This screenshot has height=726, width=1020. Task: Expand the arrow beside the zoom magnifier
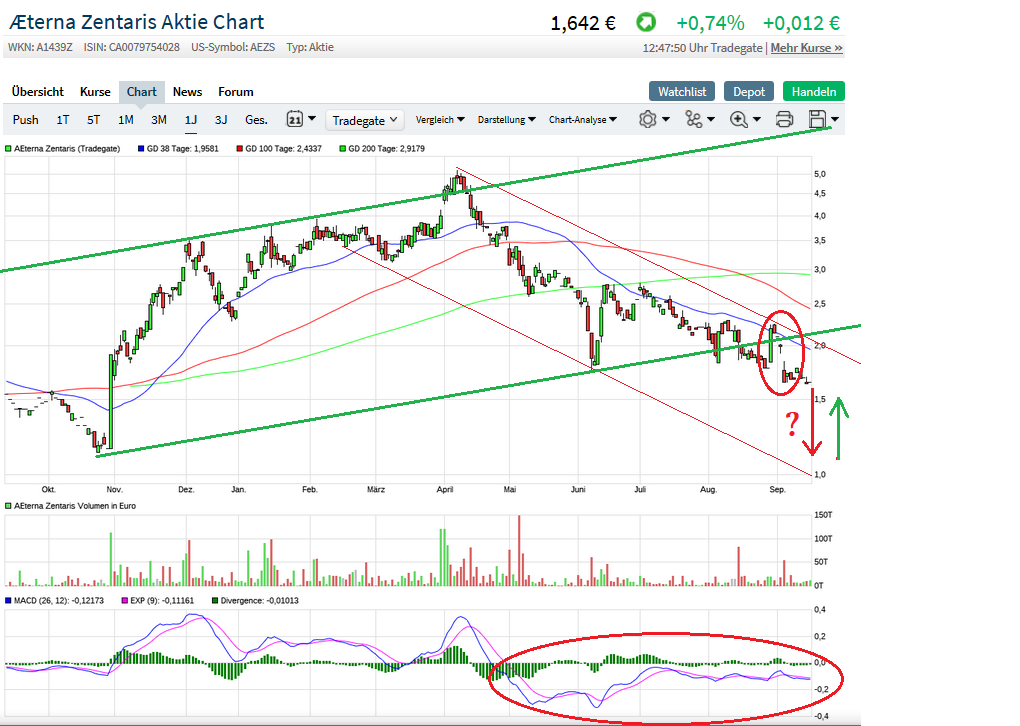(x=757, y=120)
